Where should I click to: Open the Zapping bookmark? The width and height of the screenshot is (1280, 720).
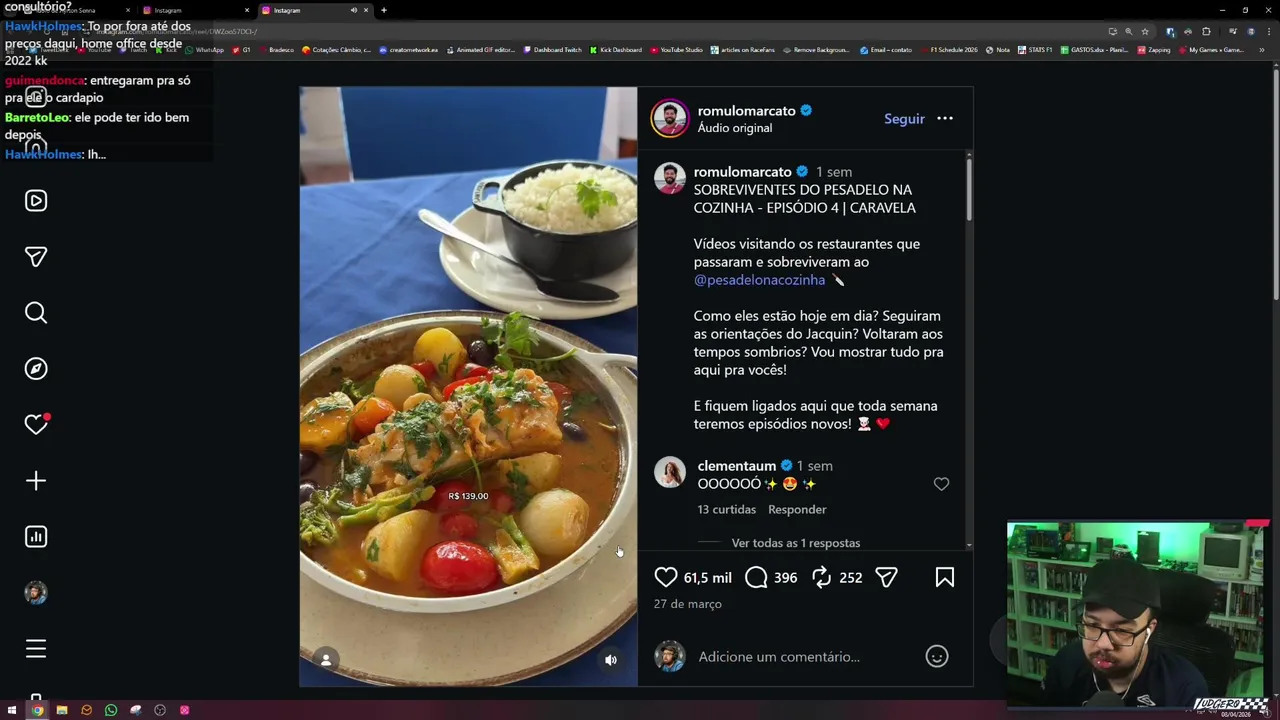coord(1154,50)
